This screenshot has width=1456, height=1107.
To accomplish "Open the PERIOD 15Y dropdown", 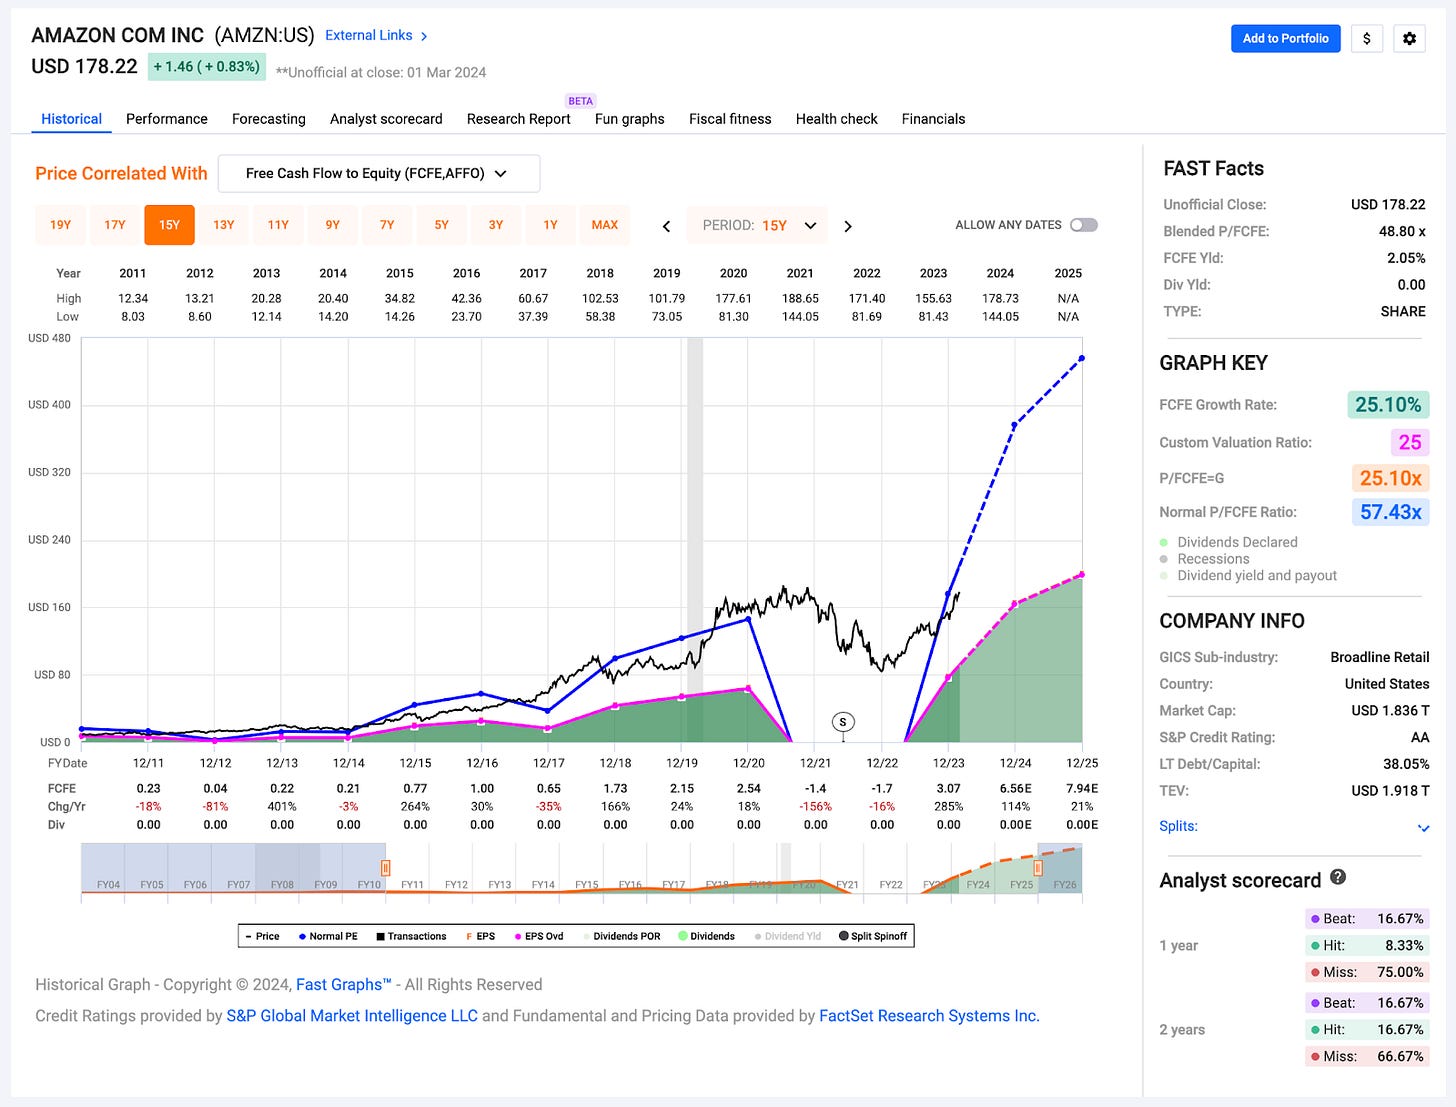I will pyautogui.click(x=758, y=226).
